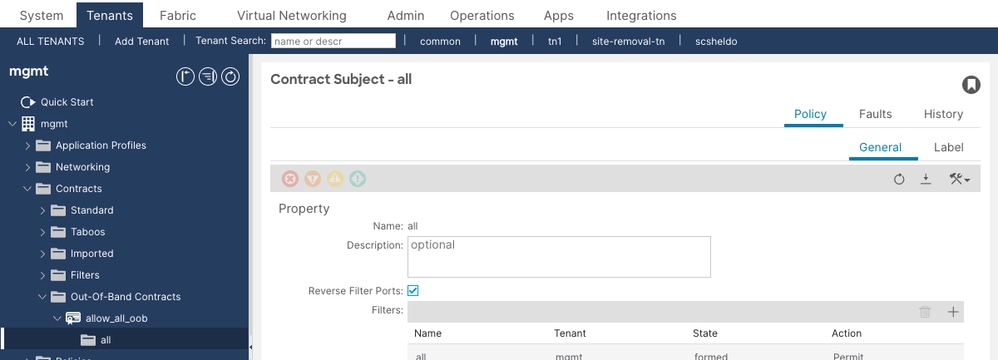
Task: Toggle the Reverse Filter Ports checkbox
Action: click(x=413, y=291)
